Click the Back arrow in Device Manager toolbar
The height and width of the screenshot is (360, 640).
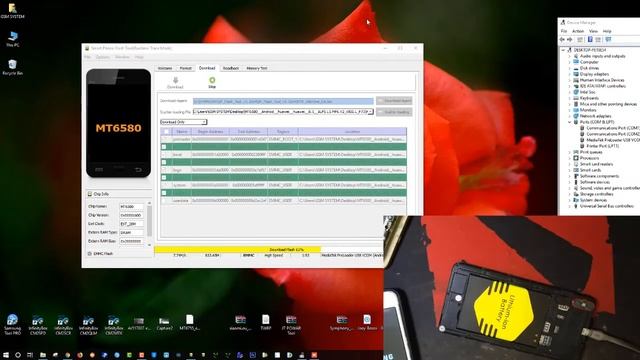[562, 40]
